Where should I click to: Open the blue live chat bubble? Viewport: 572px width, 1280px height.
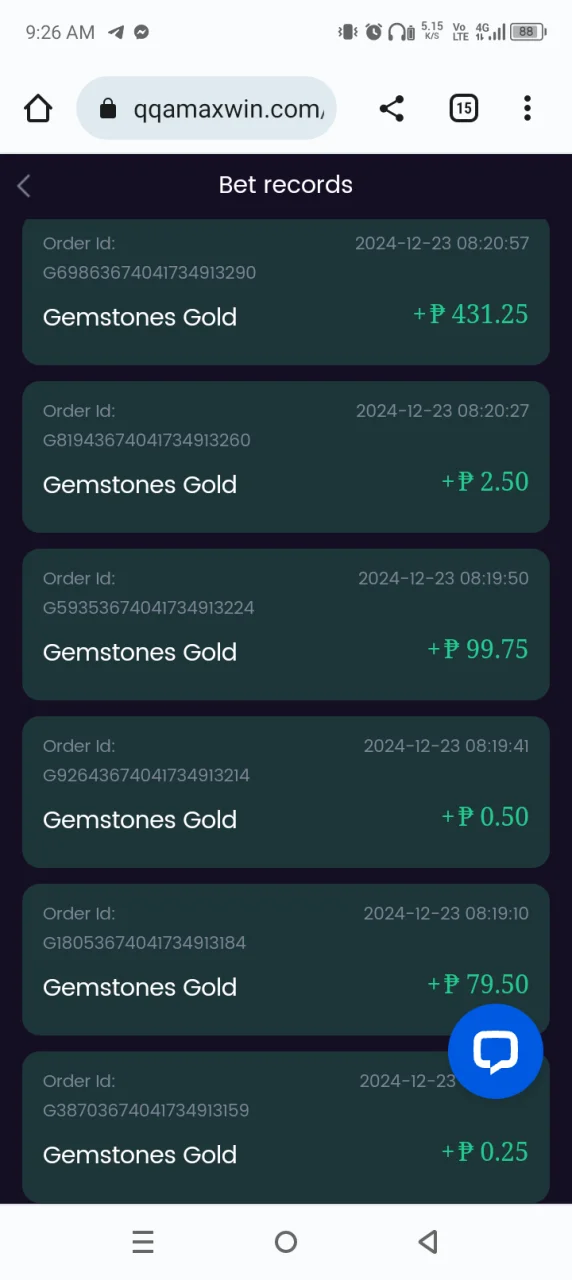tap(495, 1051)
